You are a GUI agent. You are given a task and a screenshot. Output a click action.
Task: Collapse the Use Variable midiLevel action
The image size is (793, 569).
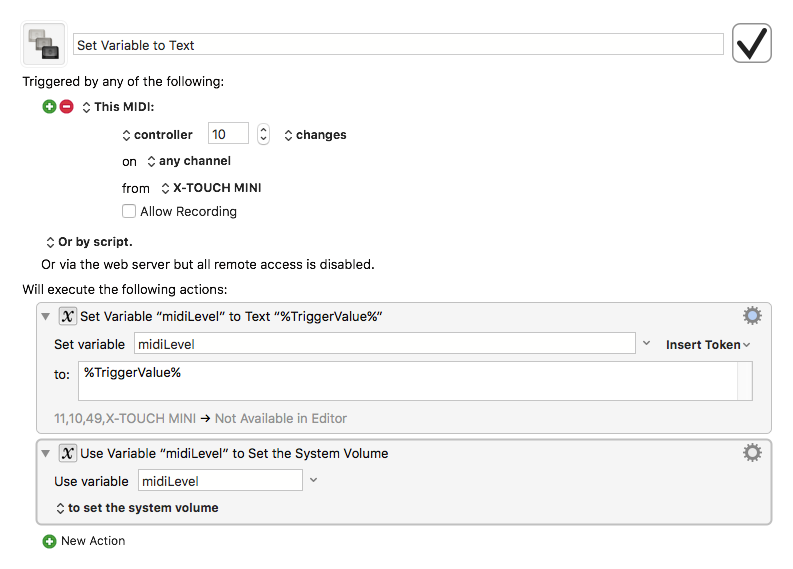[x=45, y=453]
